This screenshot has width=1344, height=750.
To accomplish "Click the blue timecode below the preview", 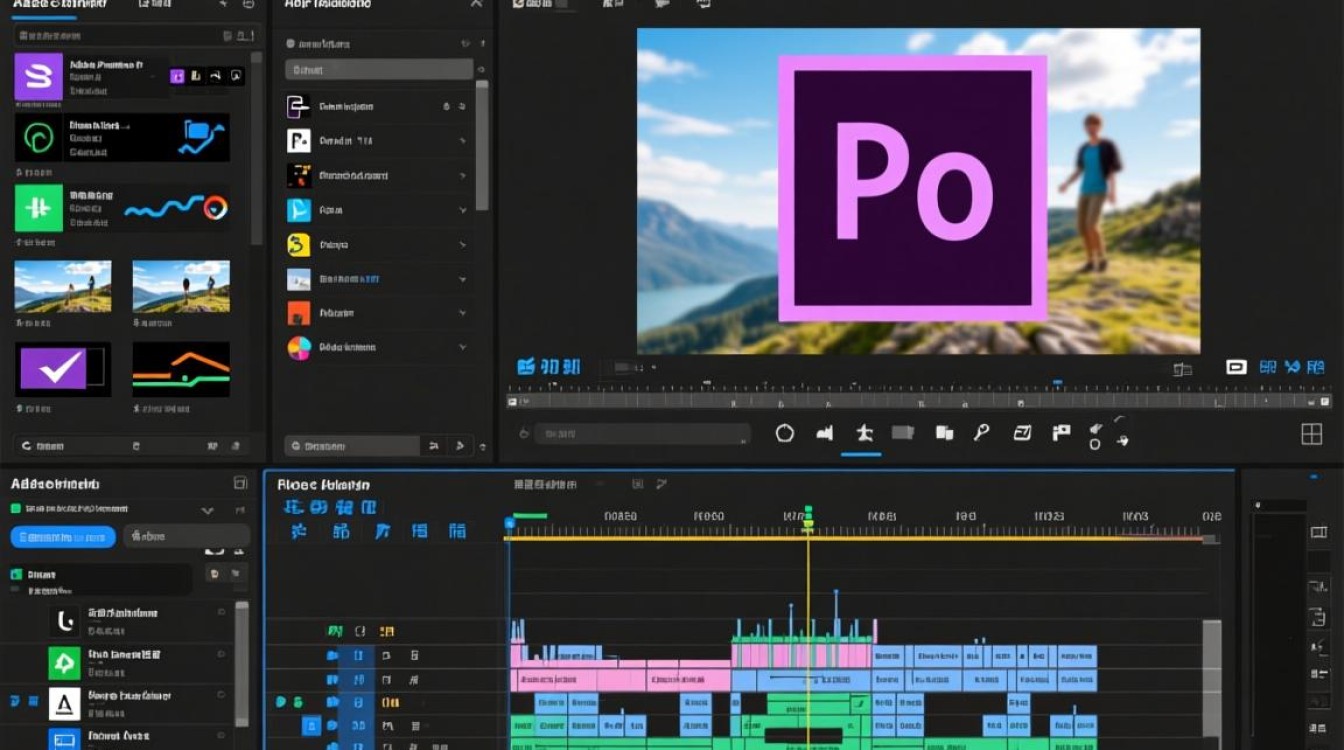I will pyautogui.click(x=549, y=367).
